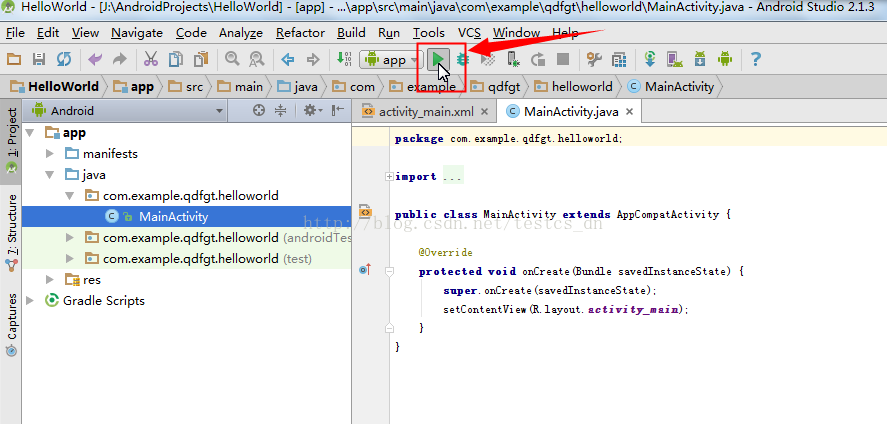Open Android Device Monitor icon
The width and height of the screenshot is (887, 424).
click(x=725, y=59)
